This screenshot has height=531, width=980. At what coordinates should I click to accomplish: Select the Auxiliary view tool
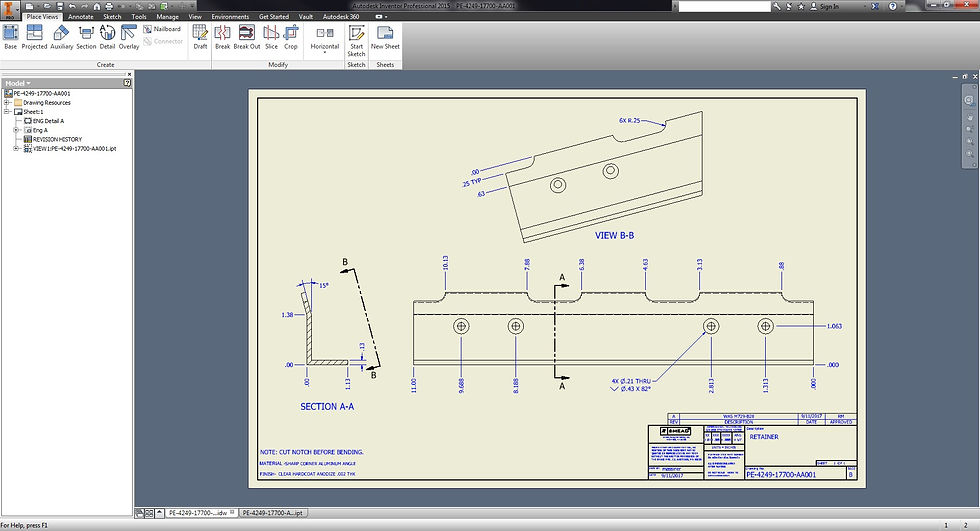(61, 37)
